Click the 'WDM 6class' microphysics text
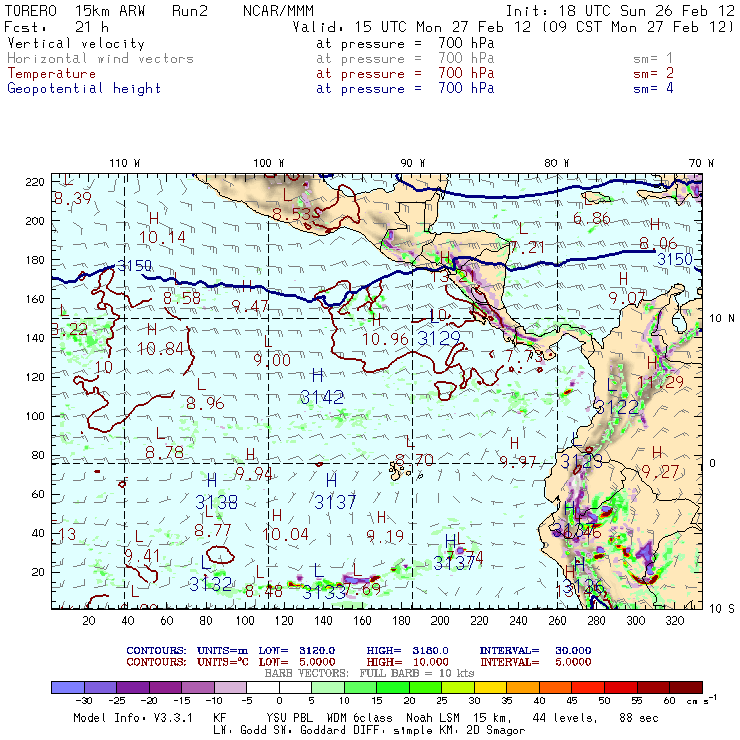Image resolution: width=740 pixels, height=740 pixels. 359,718
